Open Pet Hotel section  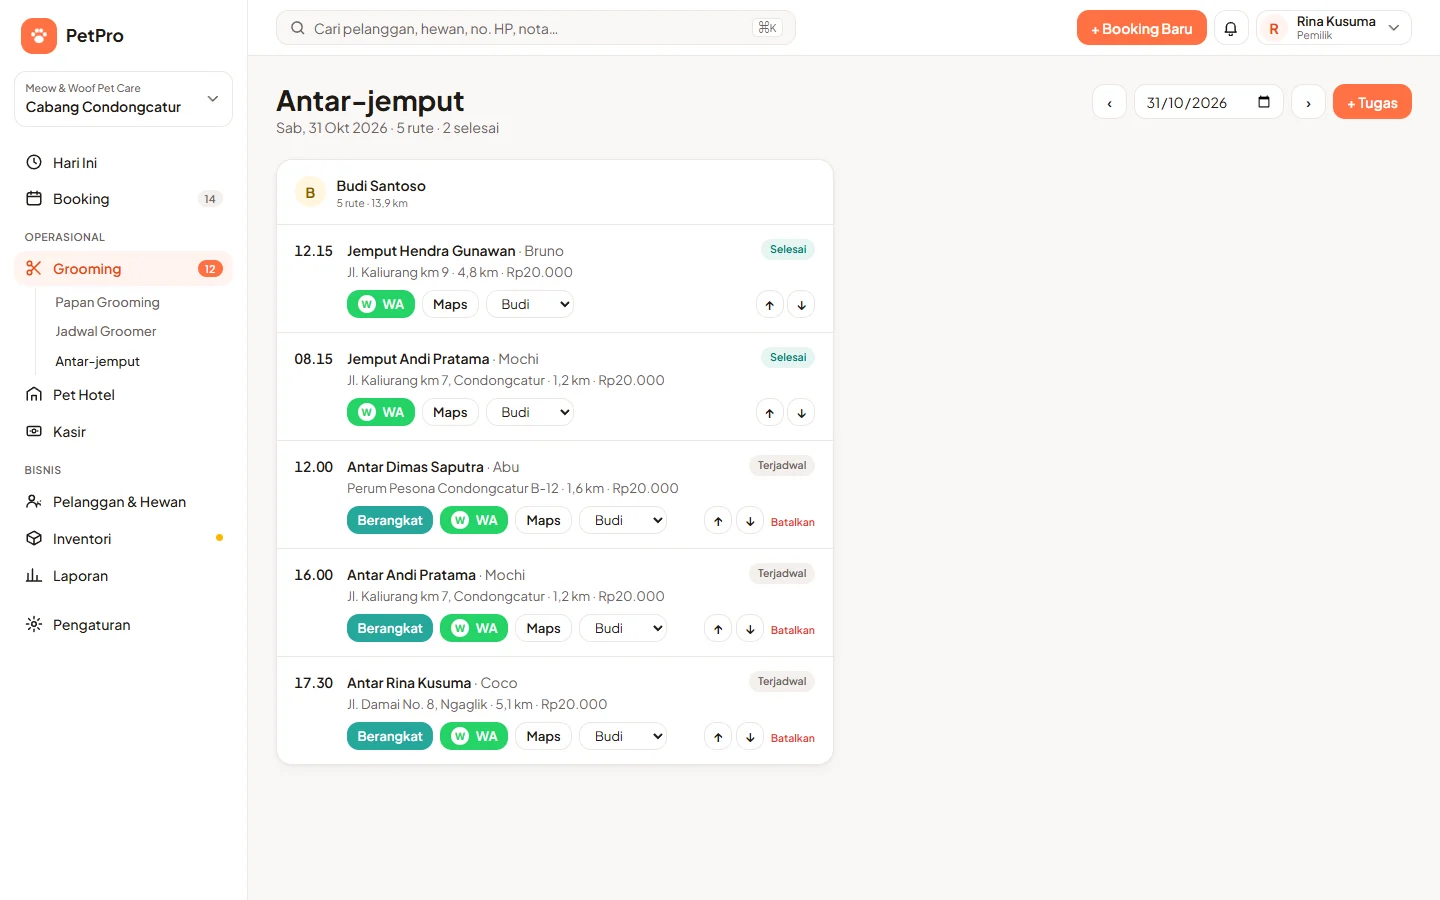click(123, 395)
